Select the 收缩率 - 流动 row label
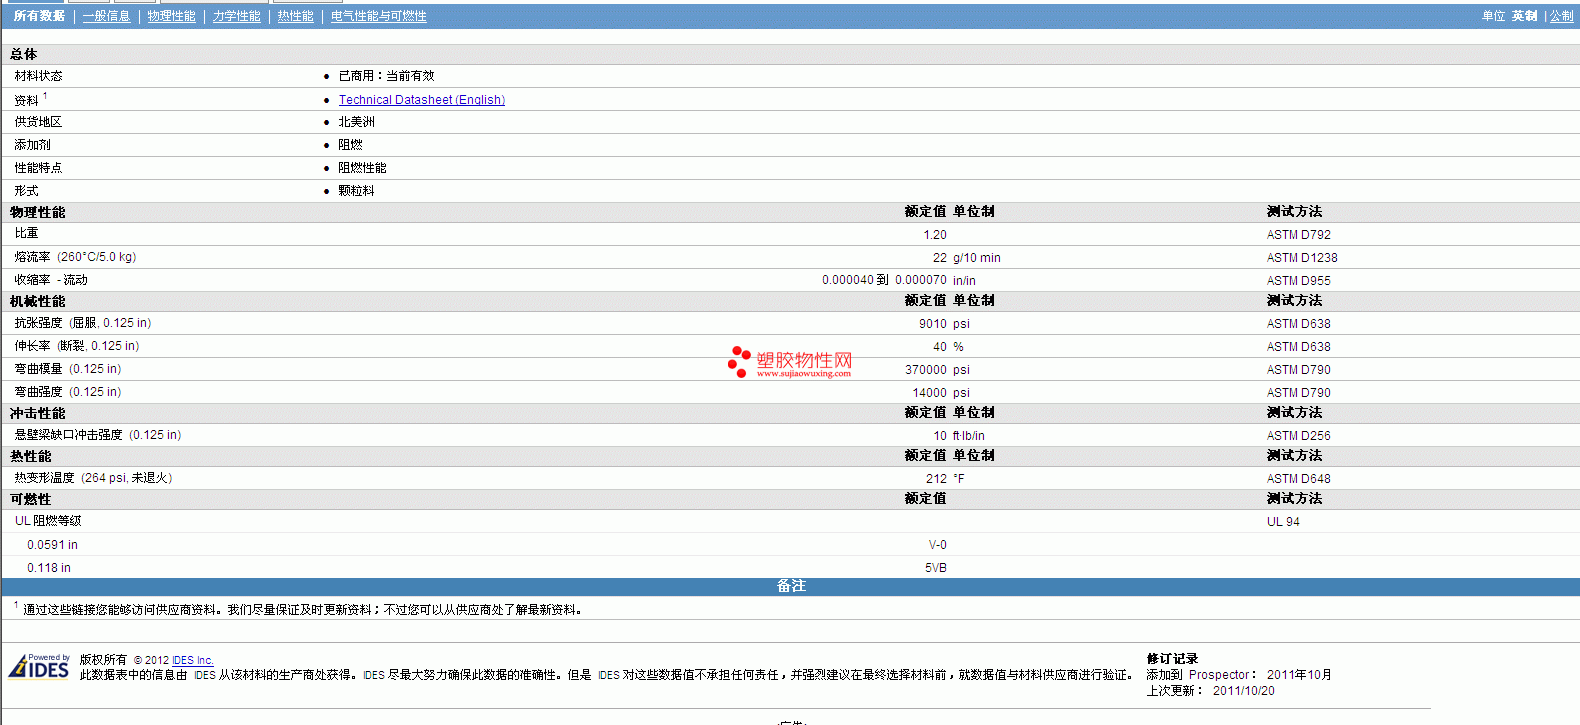This screenshot has height=725, width=1580. [x=51, y=280]
